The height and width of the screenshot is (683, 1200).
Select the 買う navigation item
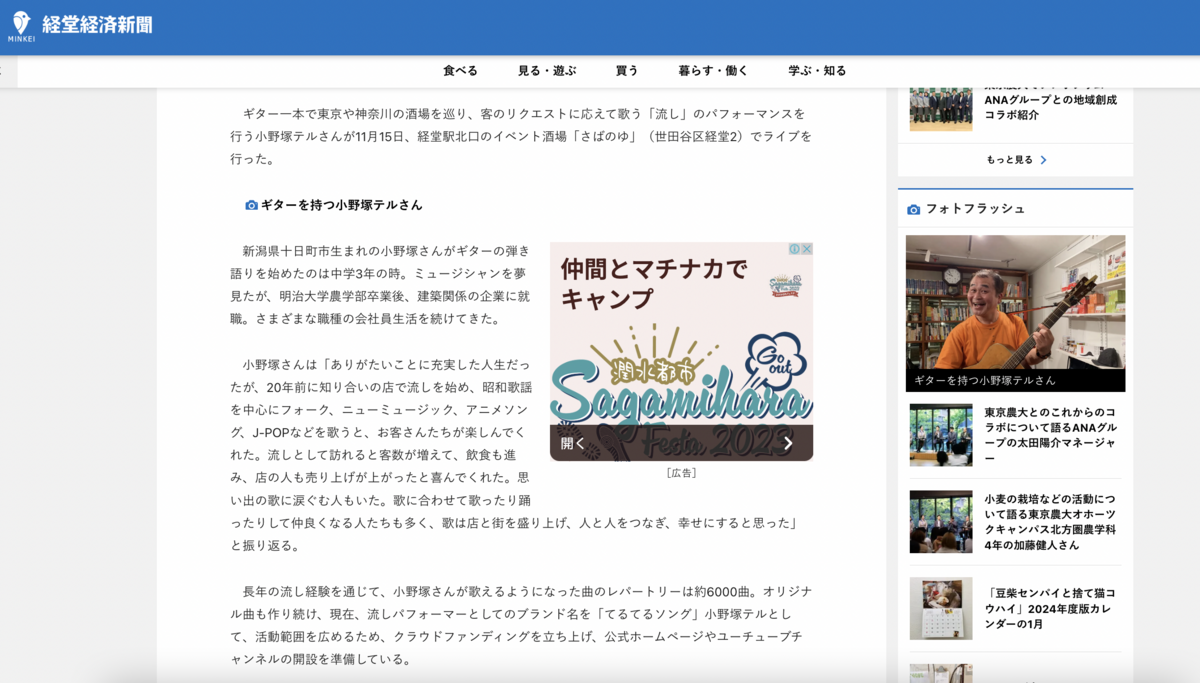pos(626,70)
